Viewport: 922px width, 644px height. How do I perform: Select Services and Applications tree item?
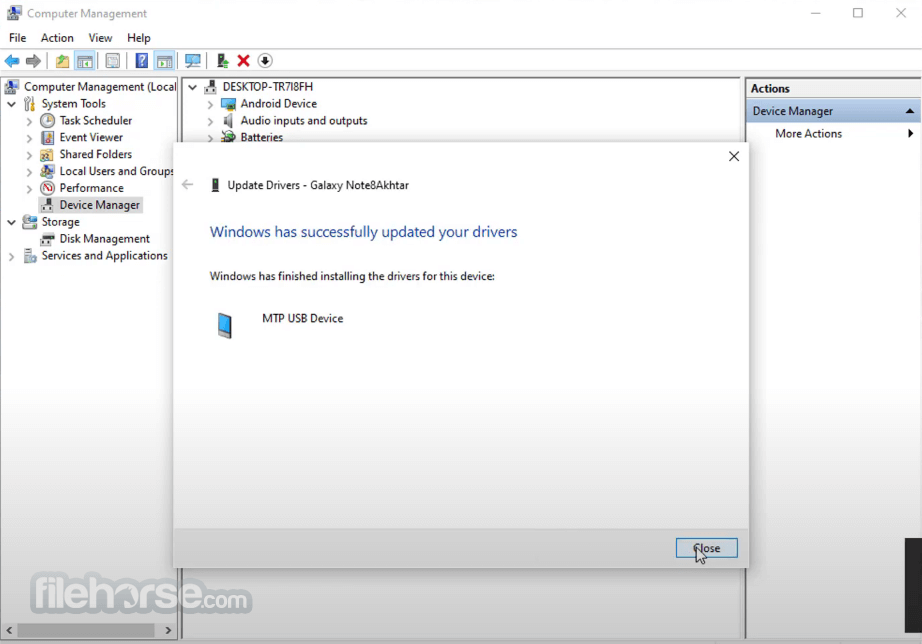(104, 256)
